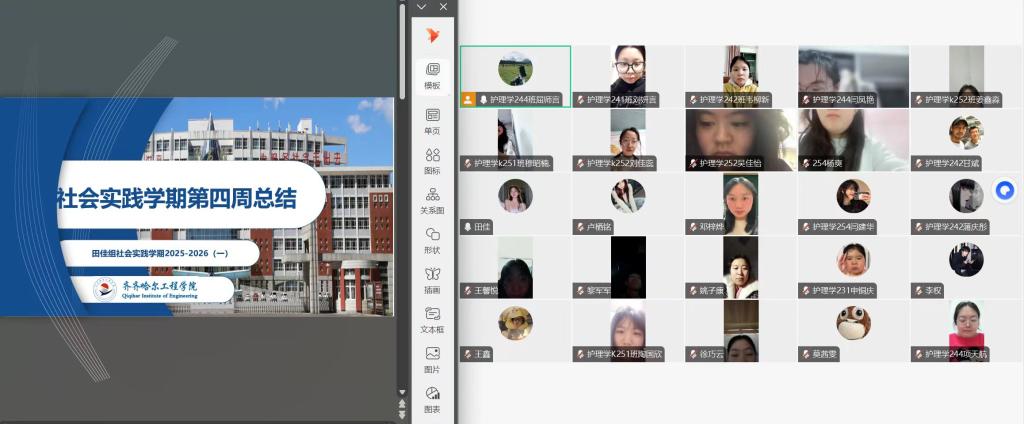Screen dimensions: 1024x424
Task: Click the blue floating assistant button
Action: (1005, 189)
